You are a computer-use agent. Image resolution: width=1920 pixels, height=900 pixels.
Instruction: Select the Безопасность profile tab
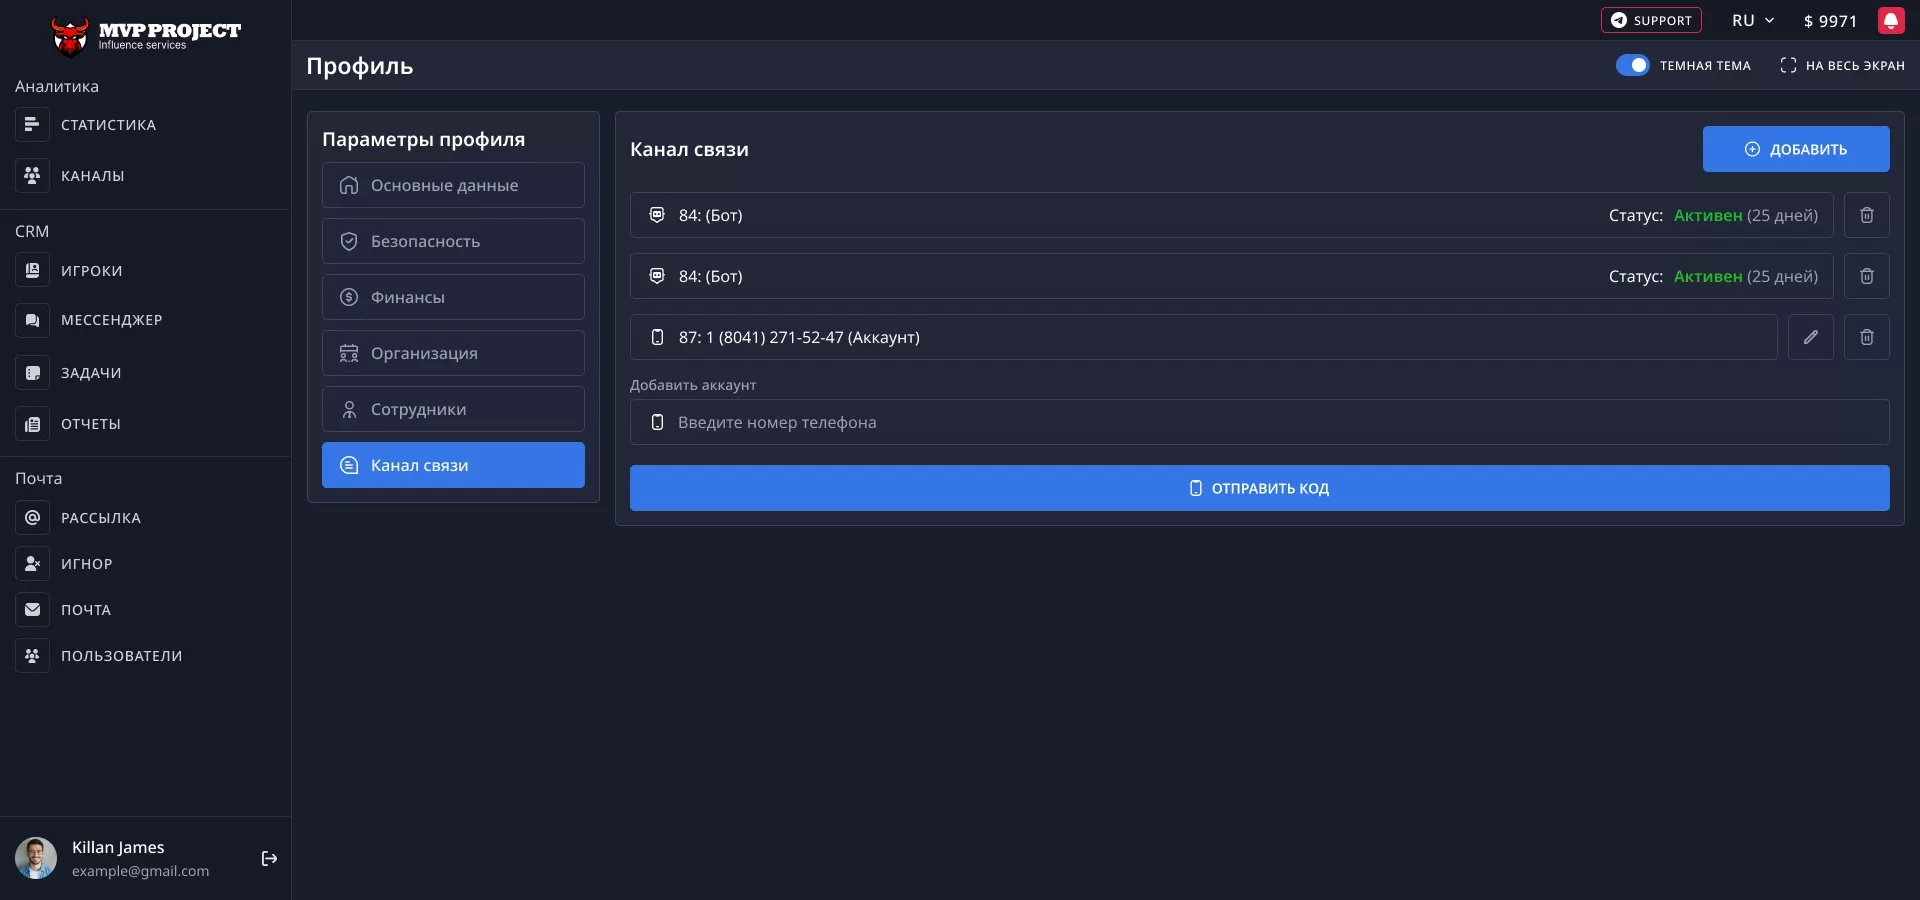[x=453, y=242]
